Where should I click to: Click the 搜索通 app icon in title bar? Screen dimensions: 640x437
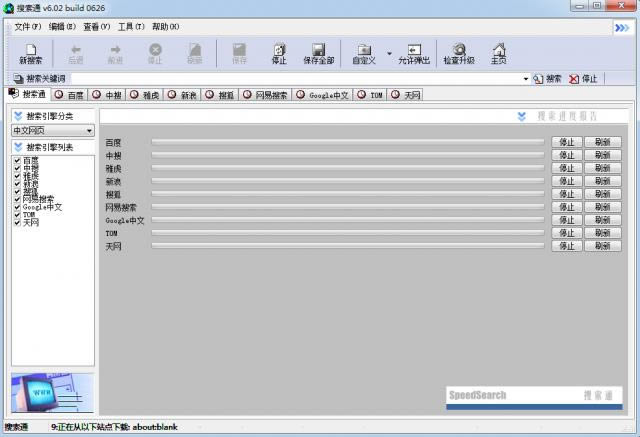9,8
